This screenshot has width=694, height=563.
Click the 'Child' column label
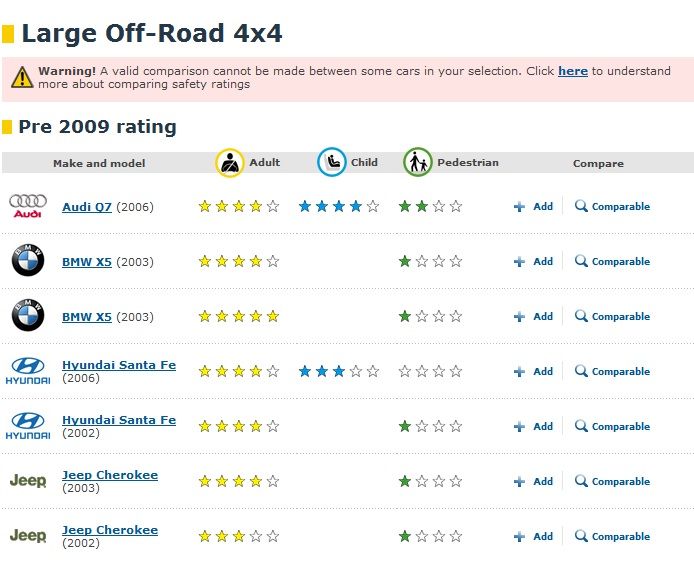(364, 162)
